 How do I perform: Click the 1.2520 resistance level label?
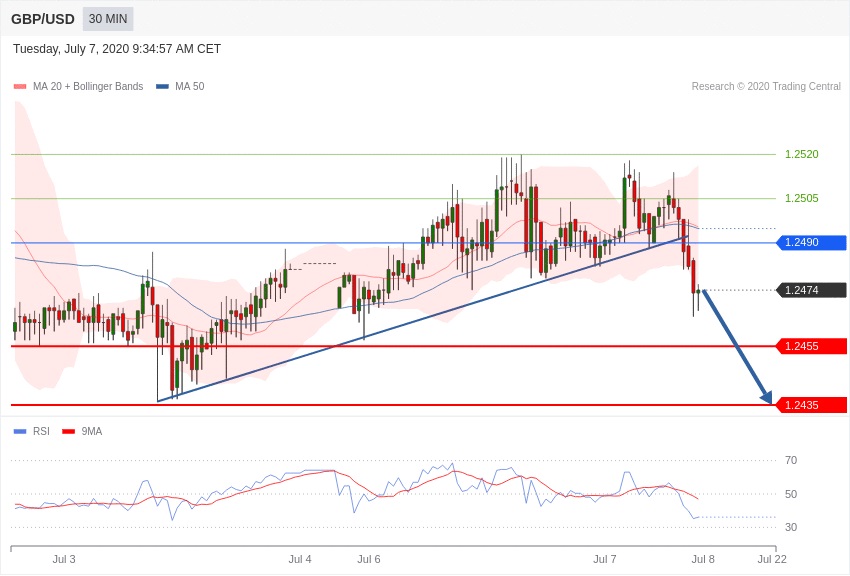pos(801,154)
